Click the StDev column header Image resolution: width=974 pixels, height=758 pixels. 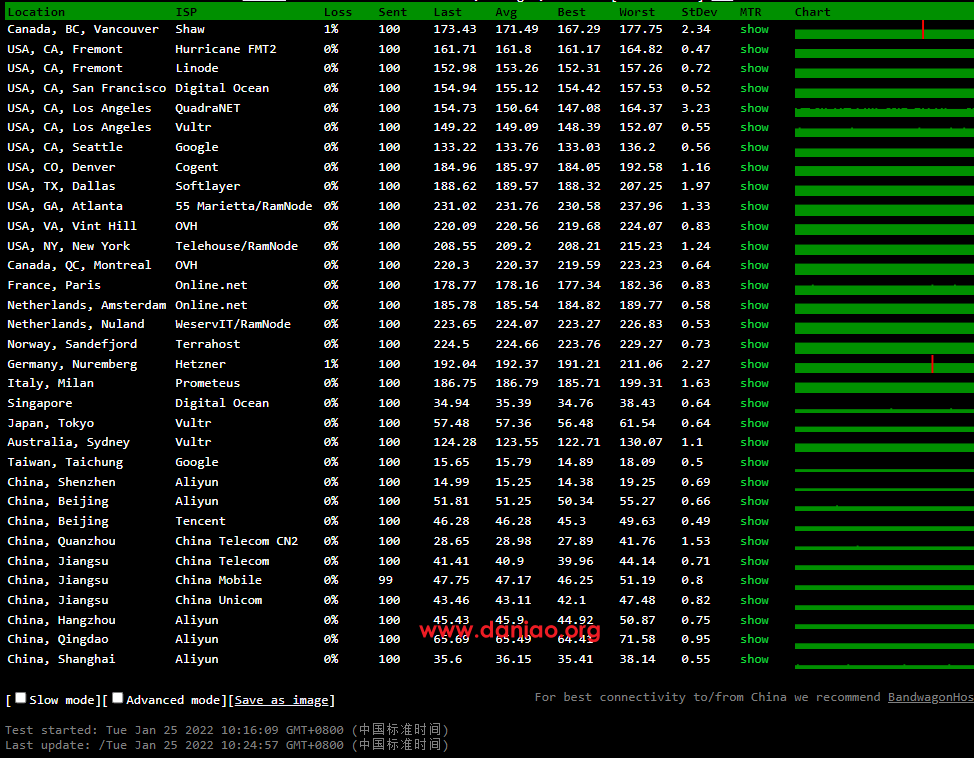699,12
